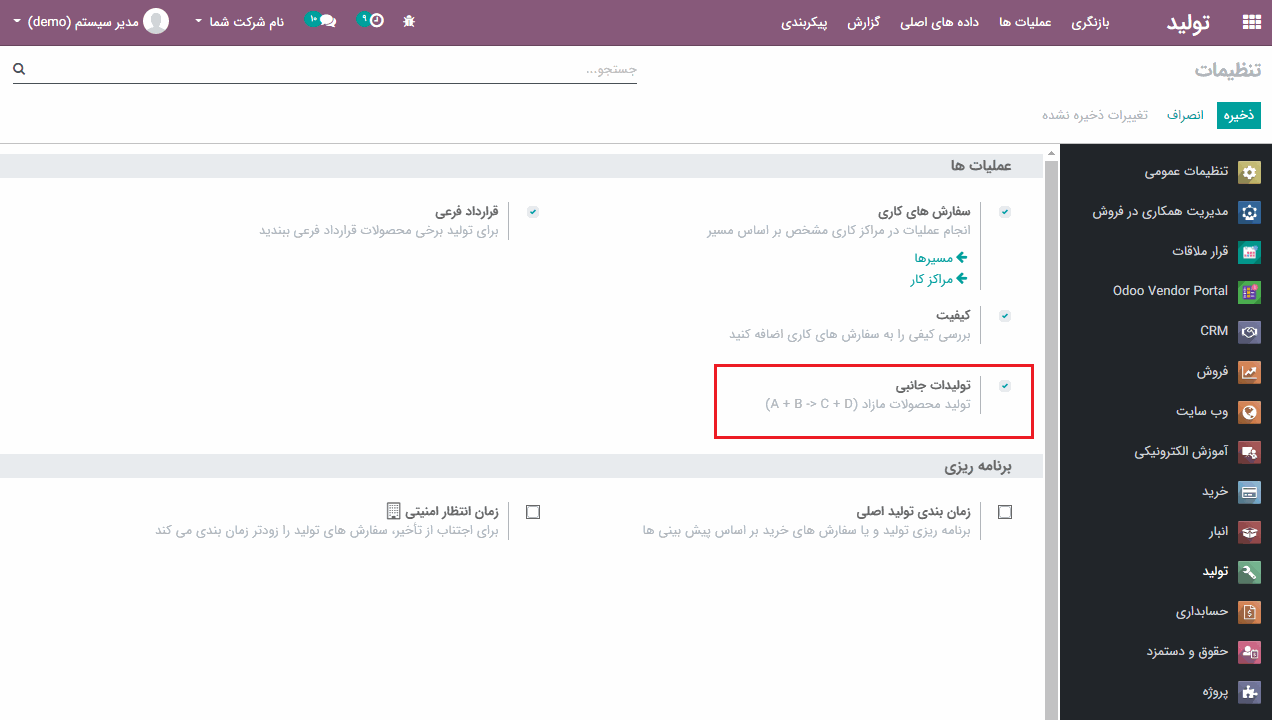Click the کیفیت setting title
The width and height of the screenshot is (1272, 720).
(954, 315)
